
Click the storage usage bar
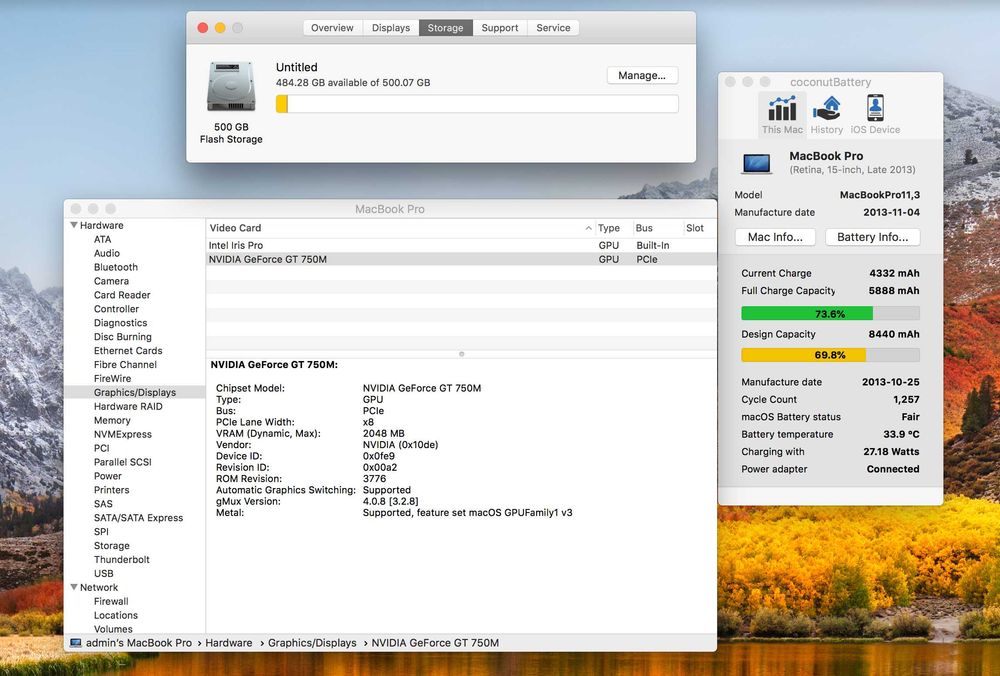click(x=477, y=104)
